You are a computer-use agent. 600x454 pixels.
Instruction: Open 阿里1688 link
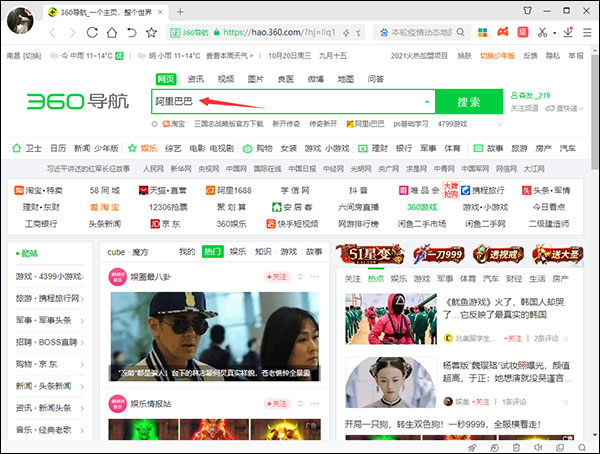[x=229, y=190]
